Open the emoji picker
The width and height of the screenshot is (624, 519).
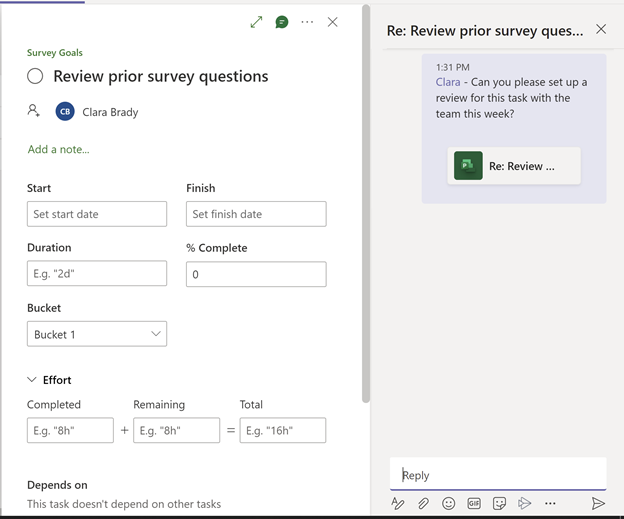tap(449, 503)
